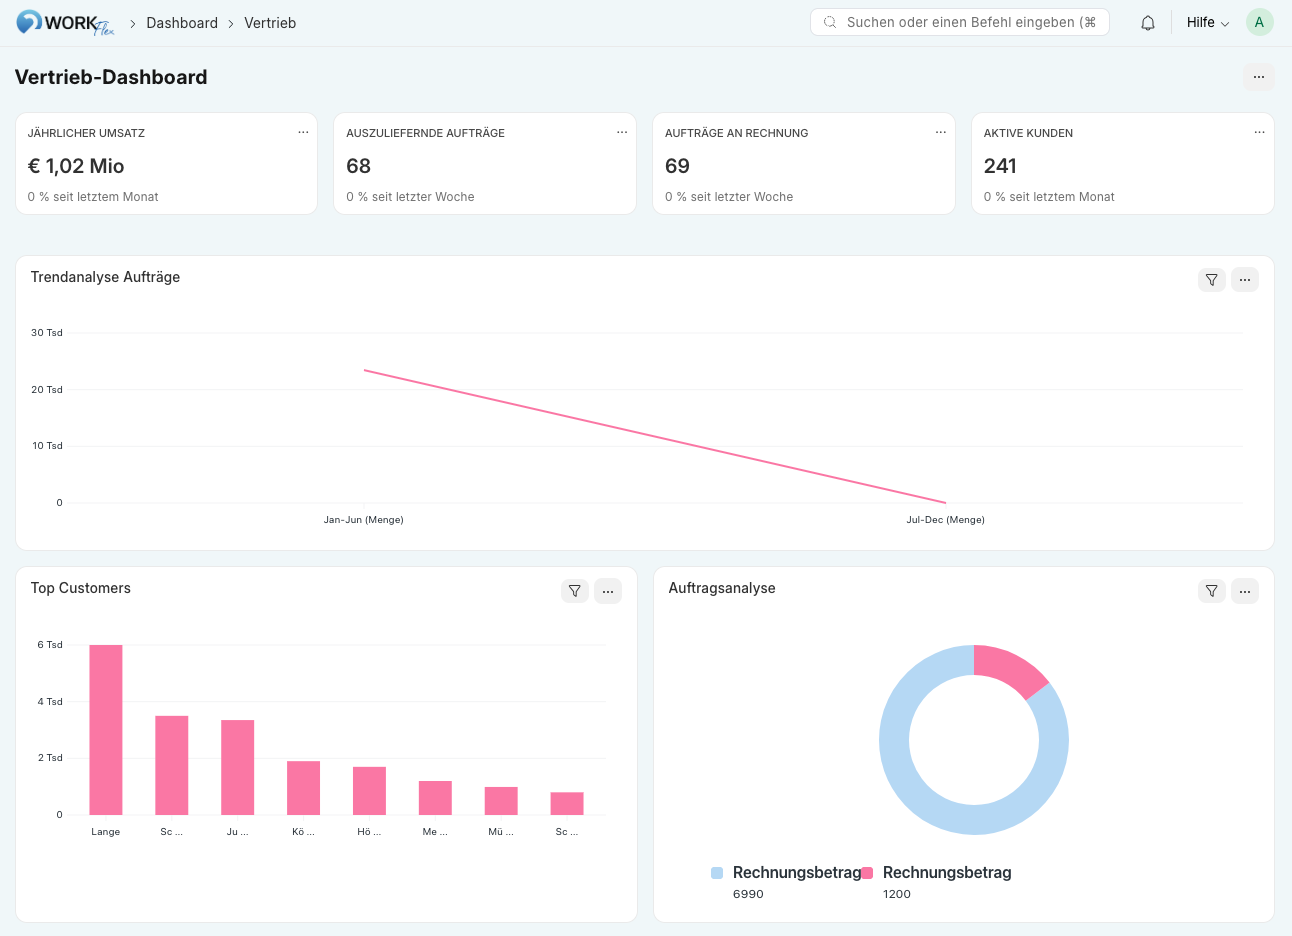Expand the Hilfe dropdown

[1208, 22]
